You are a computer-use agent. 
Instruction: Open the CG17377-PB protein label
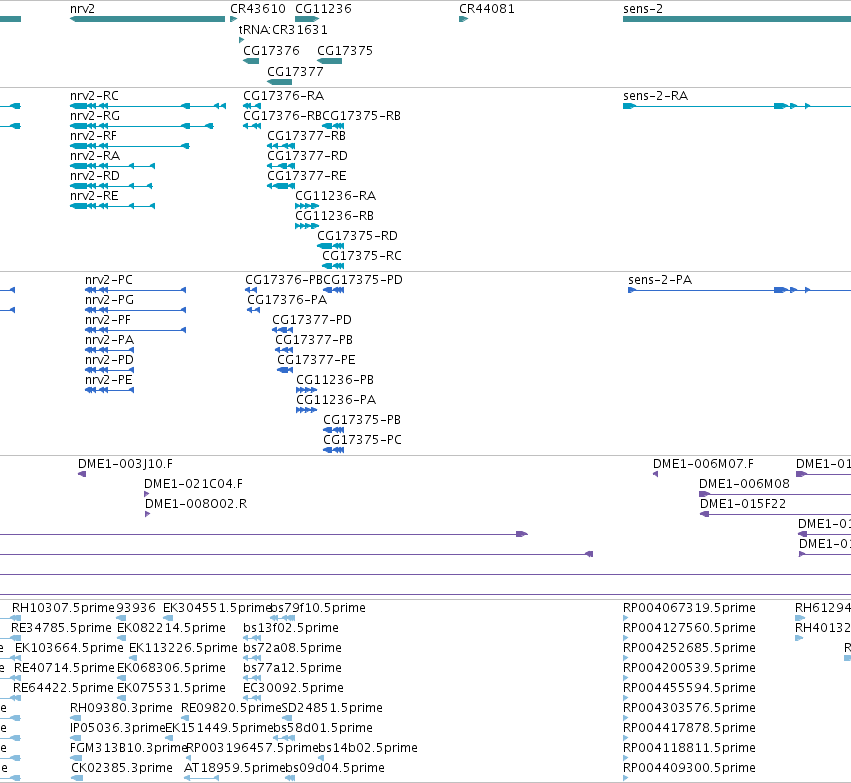[314, 340]
